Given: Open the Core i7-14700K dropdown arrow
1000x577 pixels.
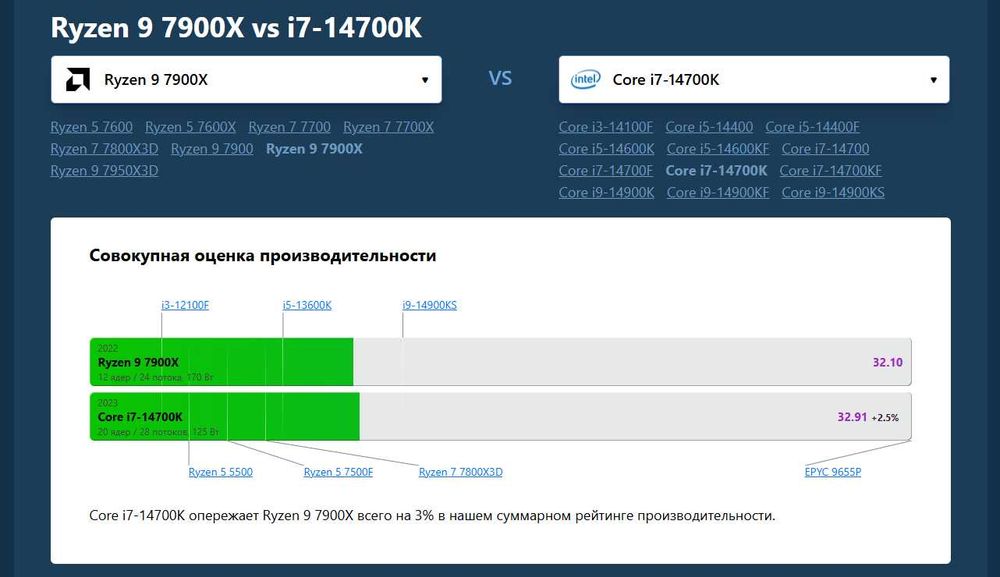Looking at the screenshot, I should pyautogui.click(x=934, y=80).
